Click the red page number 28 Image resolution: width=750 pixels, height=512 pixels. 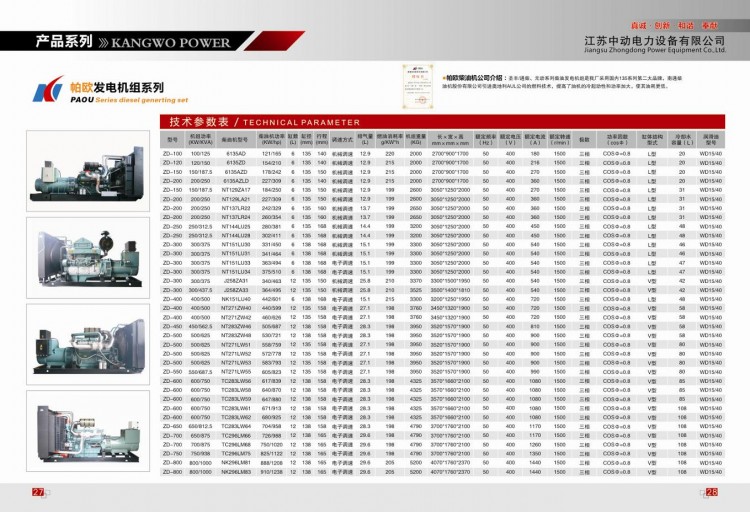(712, 492)
